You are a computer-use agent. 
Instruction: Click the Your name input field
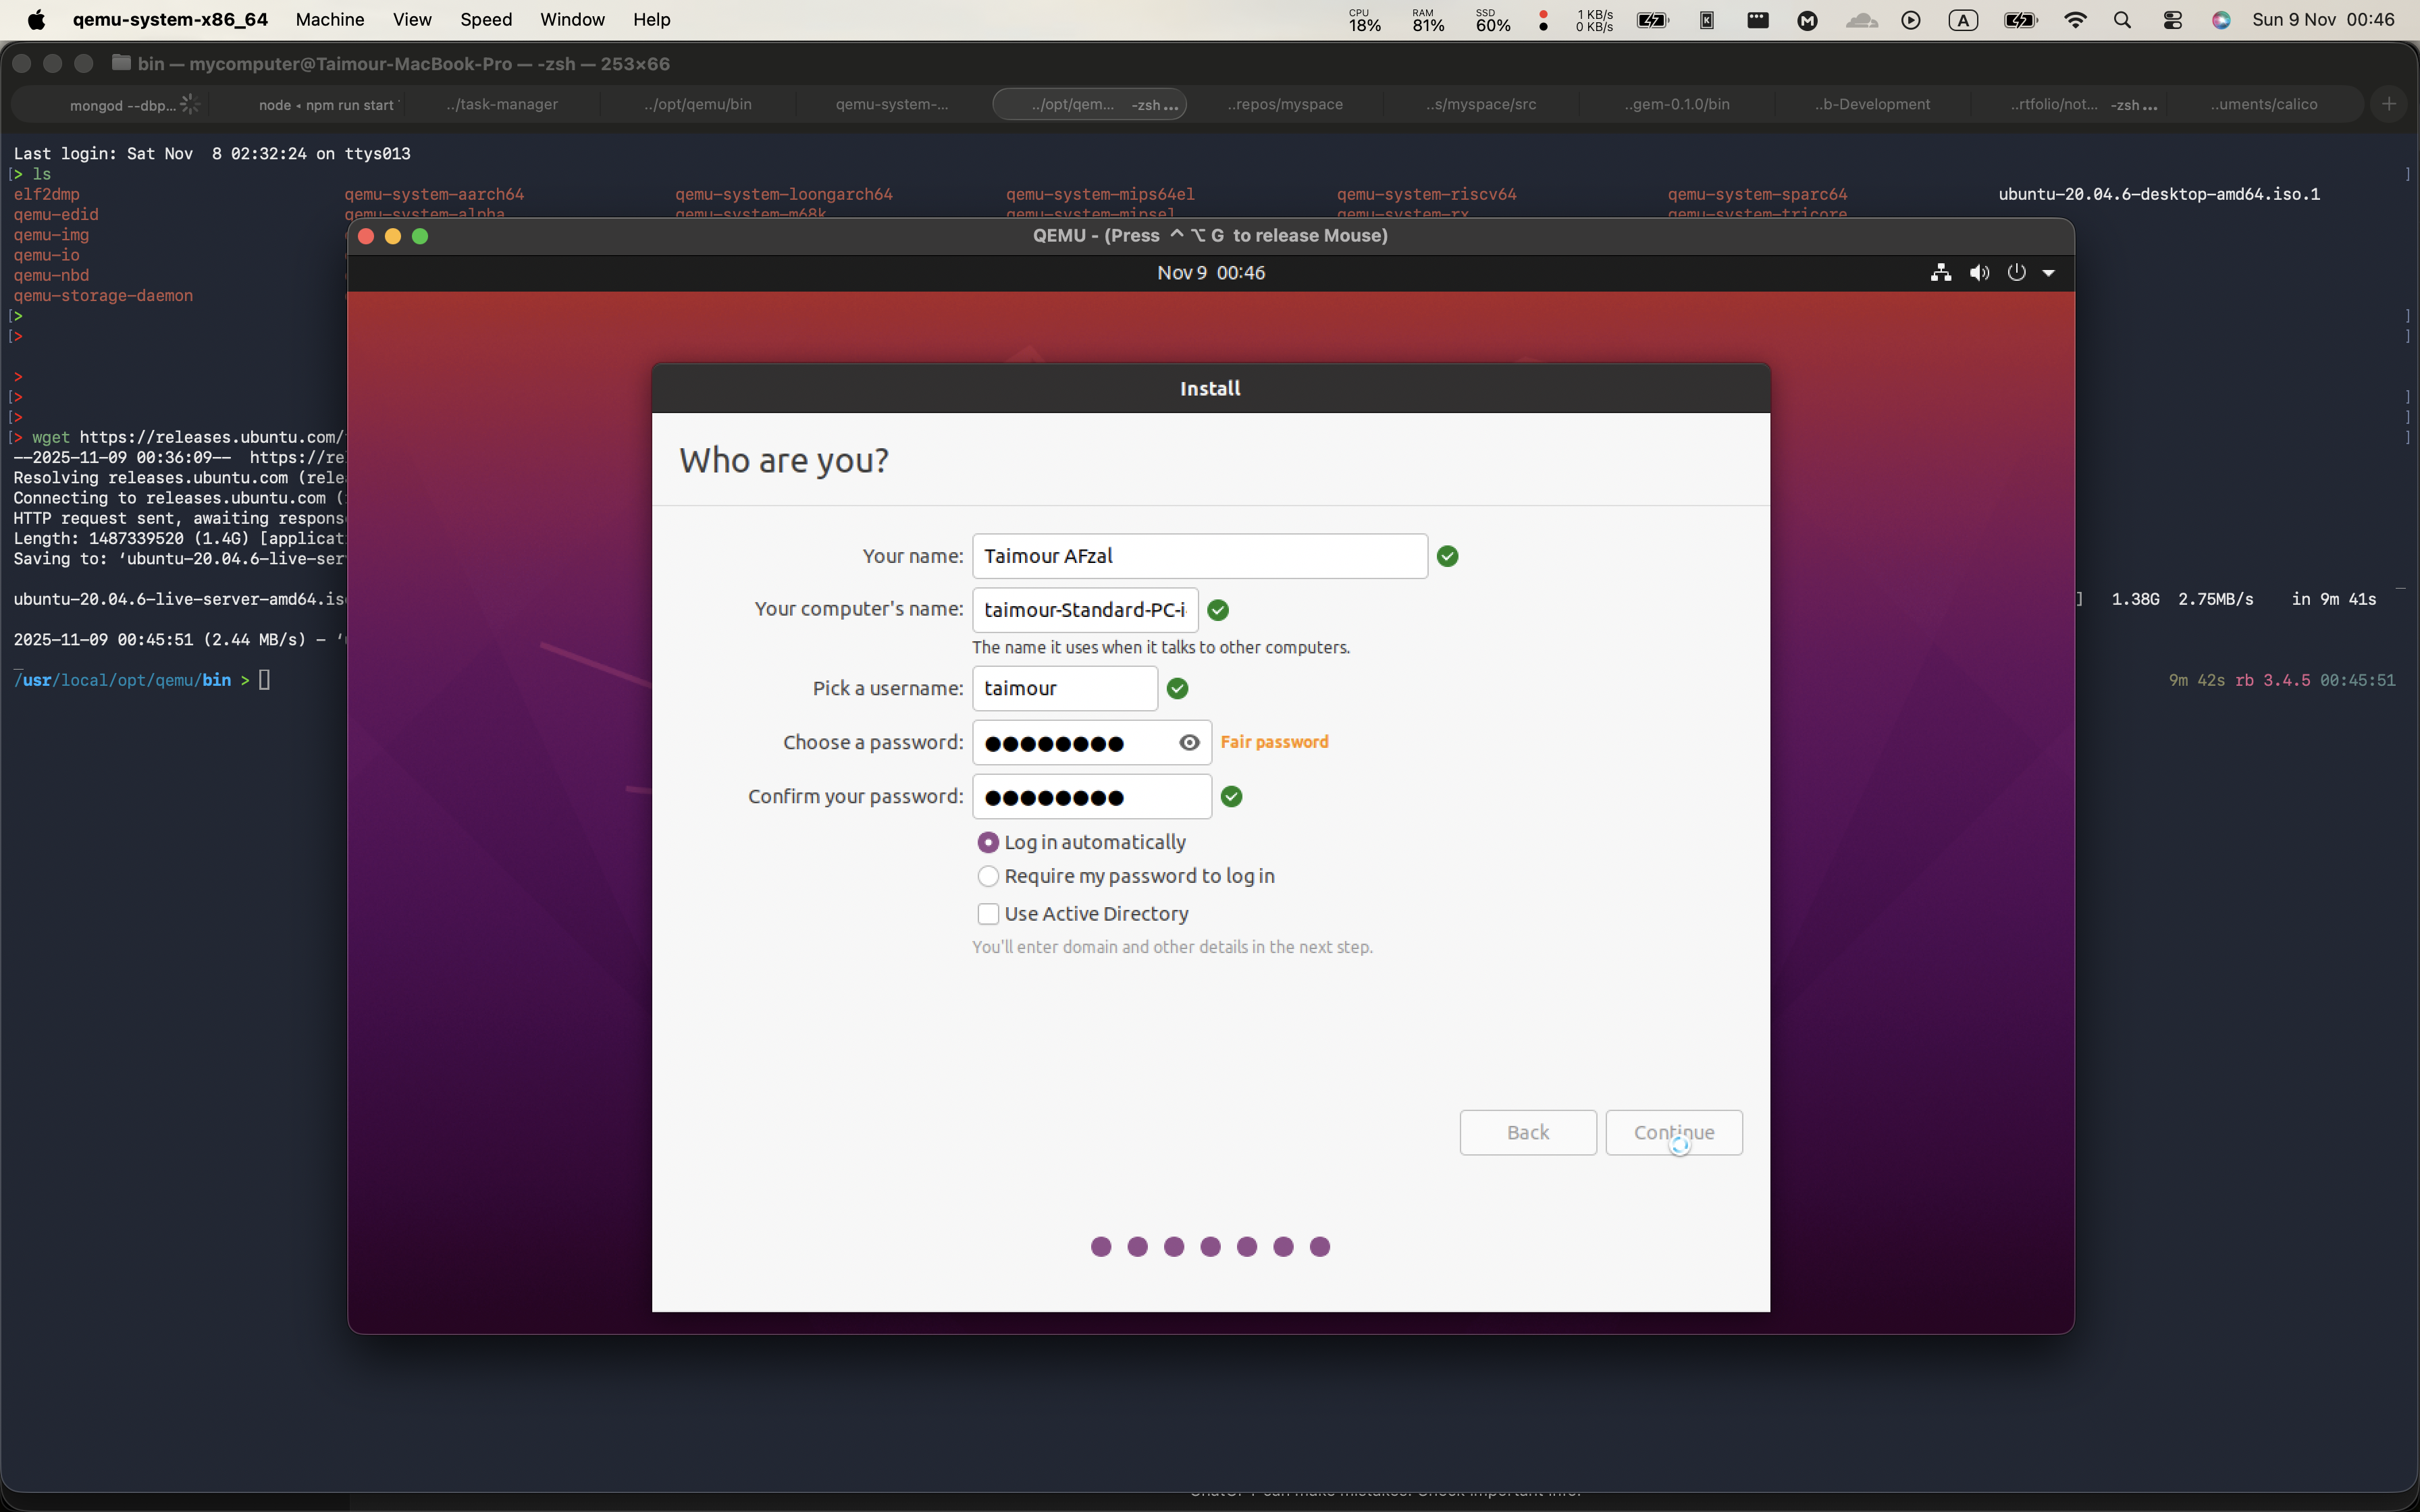pos(1199,556)
